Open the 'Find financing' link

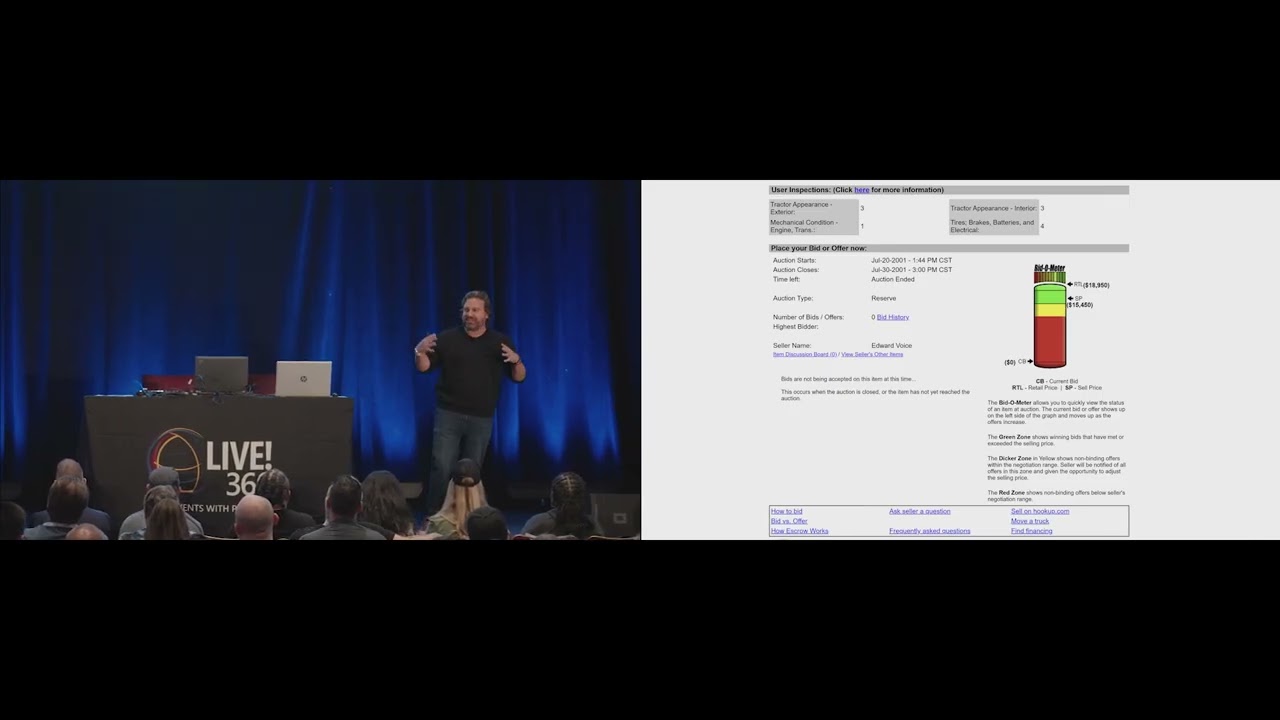(x=1032, y=531)
